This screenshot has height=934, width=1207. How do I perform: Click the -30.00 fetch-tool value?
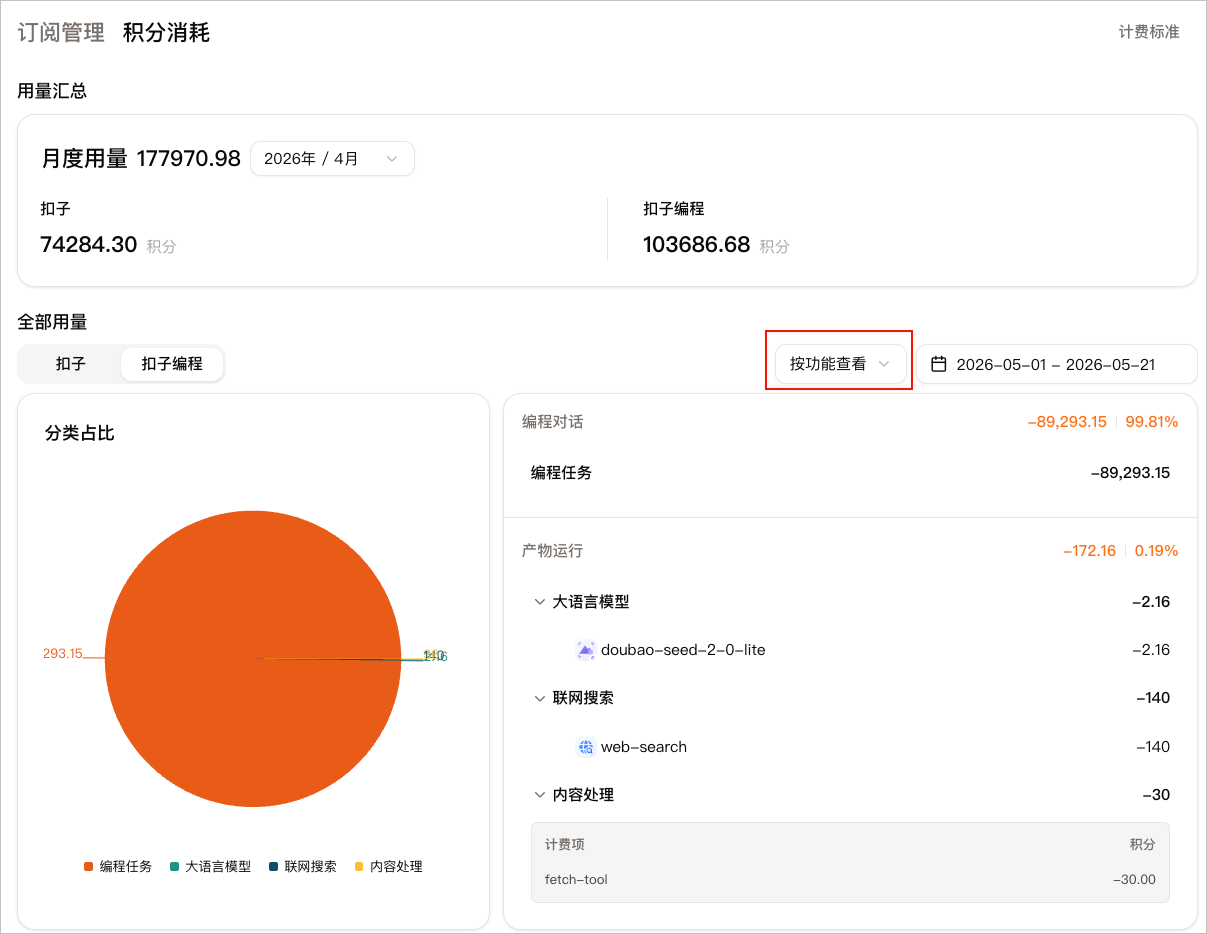click(1134, 880)
